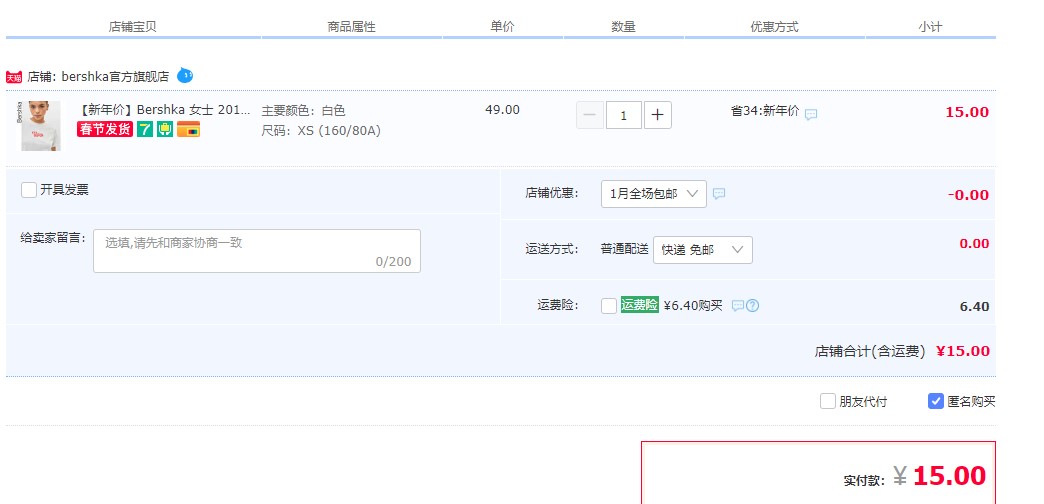The image size is (1044, 504).
Task: Click the 省34:新年价 discount text
Action: pyautogui.click(x=765, y=111)
